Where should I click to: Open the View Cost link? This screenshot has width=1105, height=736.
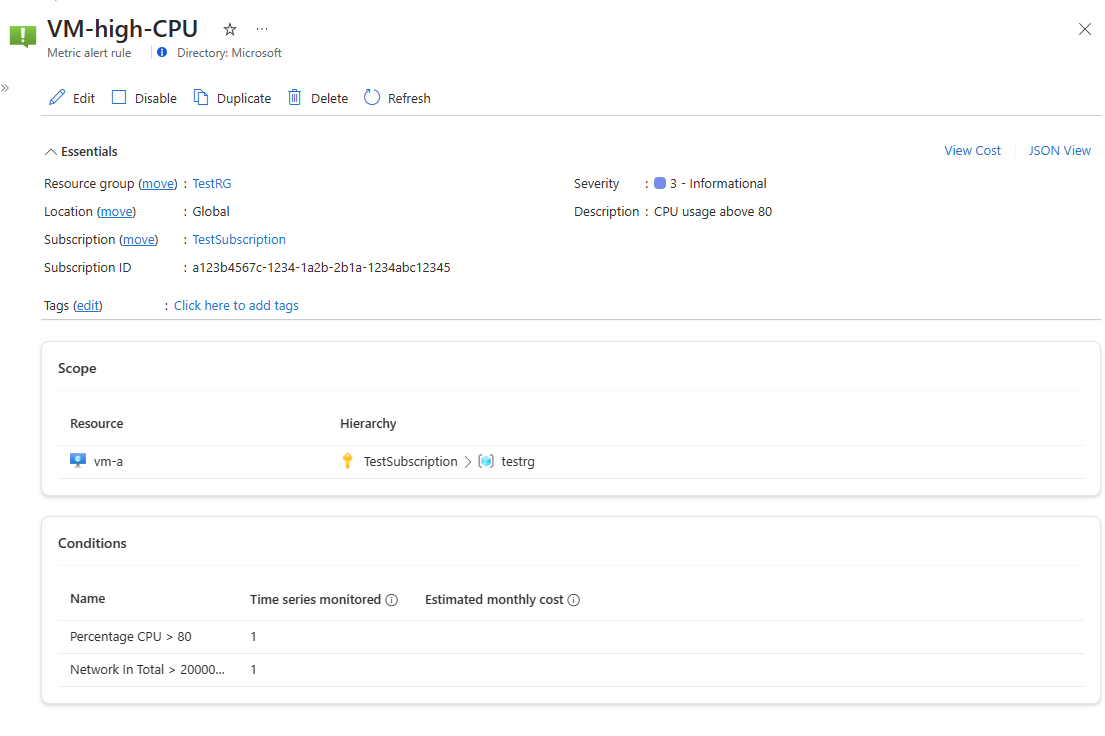click(972, 150)
